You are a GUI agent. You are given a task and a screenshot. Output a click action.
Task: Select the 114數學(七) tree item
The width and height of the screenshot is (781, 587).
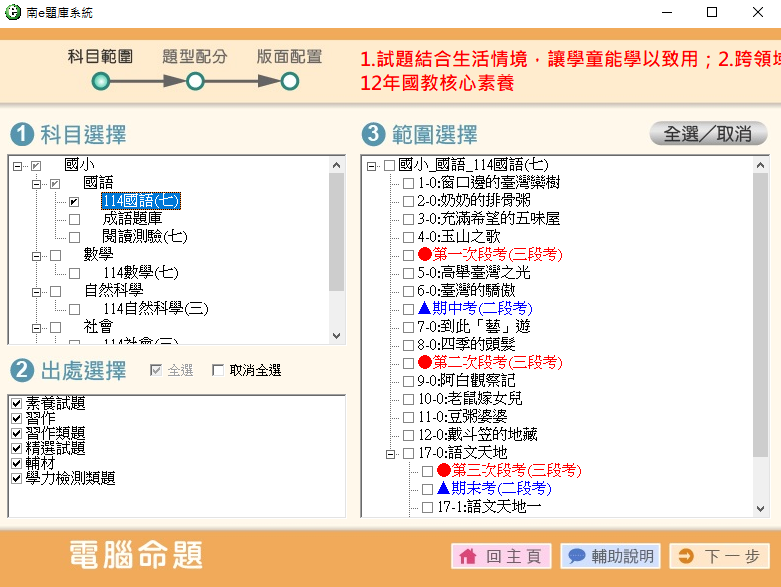tap(140, 273)
